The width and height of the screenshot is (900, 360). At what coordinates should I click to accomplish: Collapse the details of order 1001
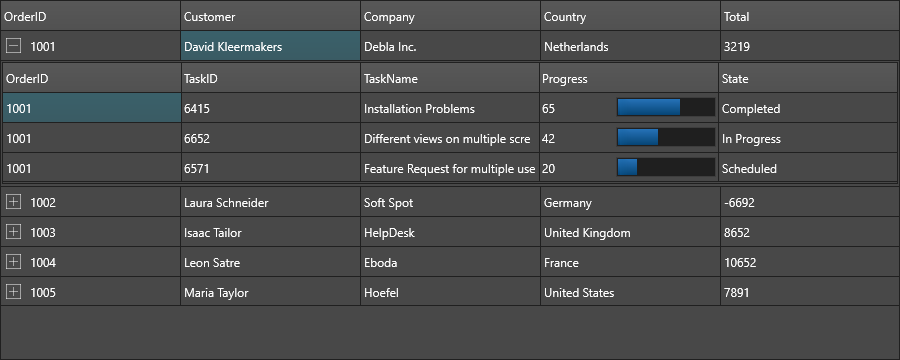coord(13,46)
